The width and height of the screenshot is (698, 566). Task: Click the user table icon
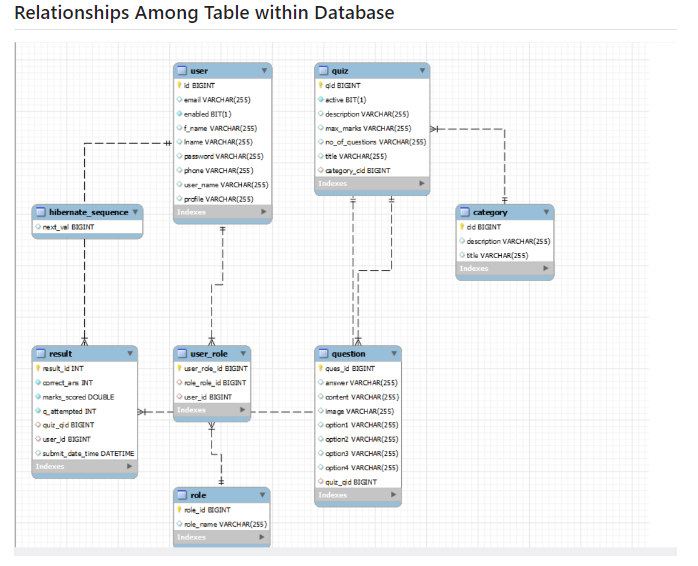[x=182, y=70]
